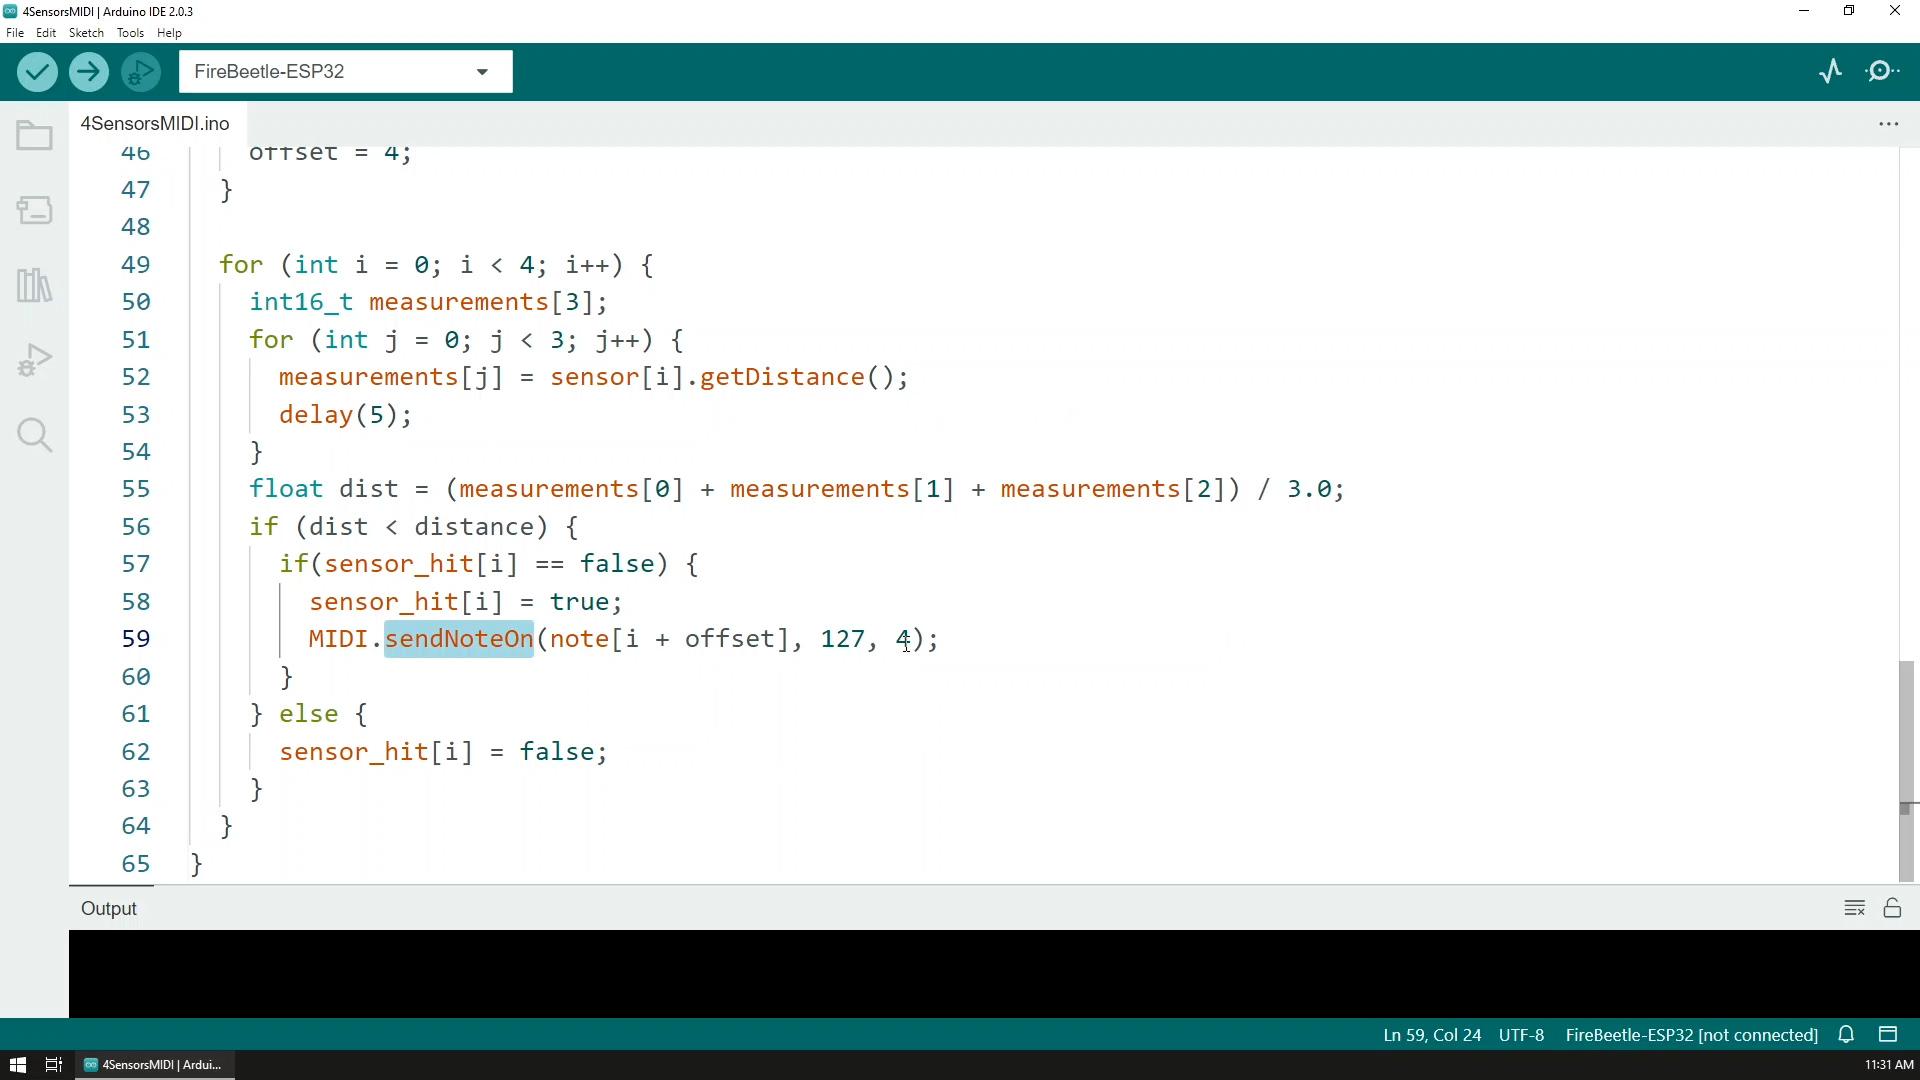Click '3.0' at end of line 55
The image size is (1920, 1080).
1309,489
